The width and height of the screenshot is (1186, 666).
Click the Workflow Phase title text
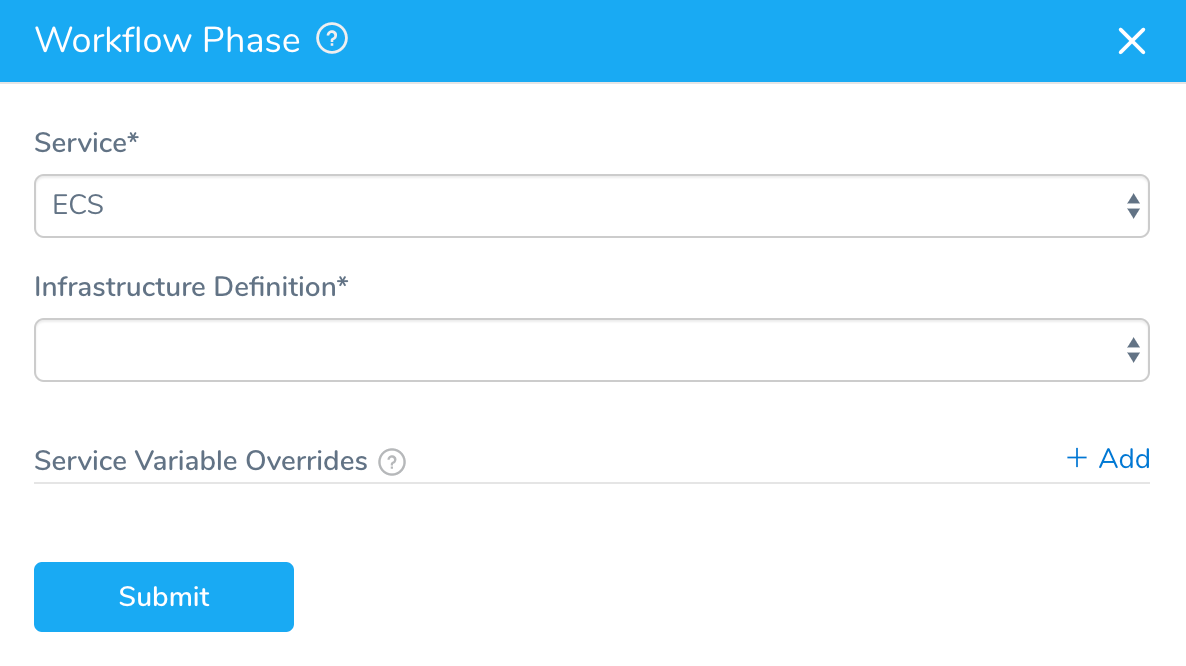(168, 40)
